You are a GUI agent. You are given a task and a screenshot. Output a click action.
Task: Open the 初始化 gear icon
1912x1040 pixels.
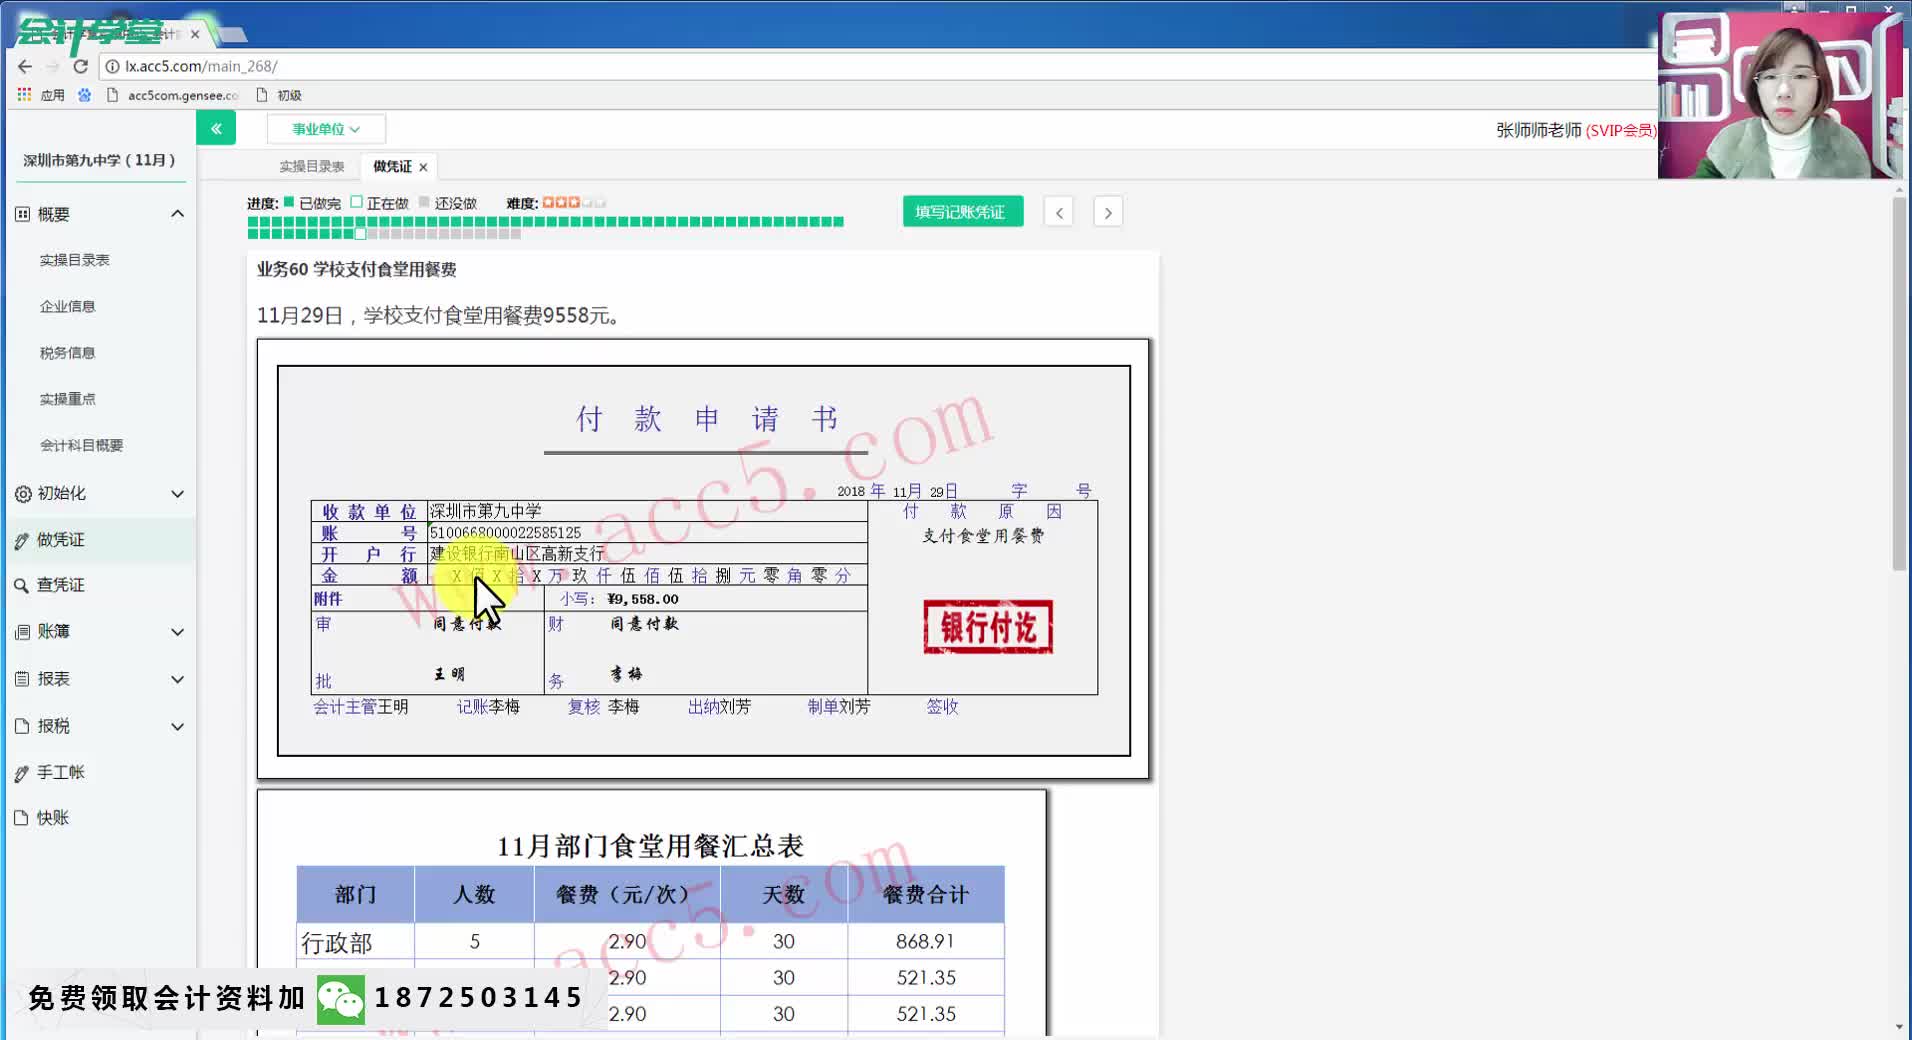[x=21, y=493]
